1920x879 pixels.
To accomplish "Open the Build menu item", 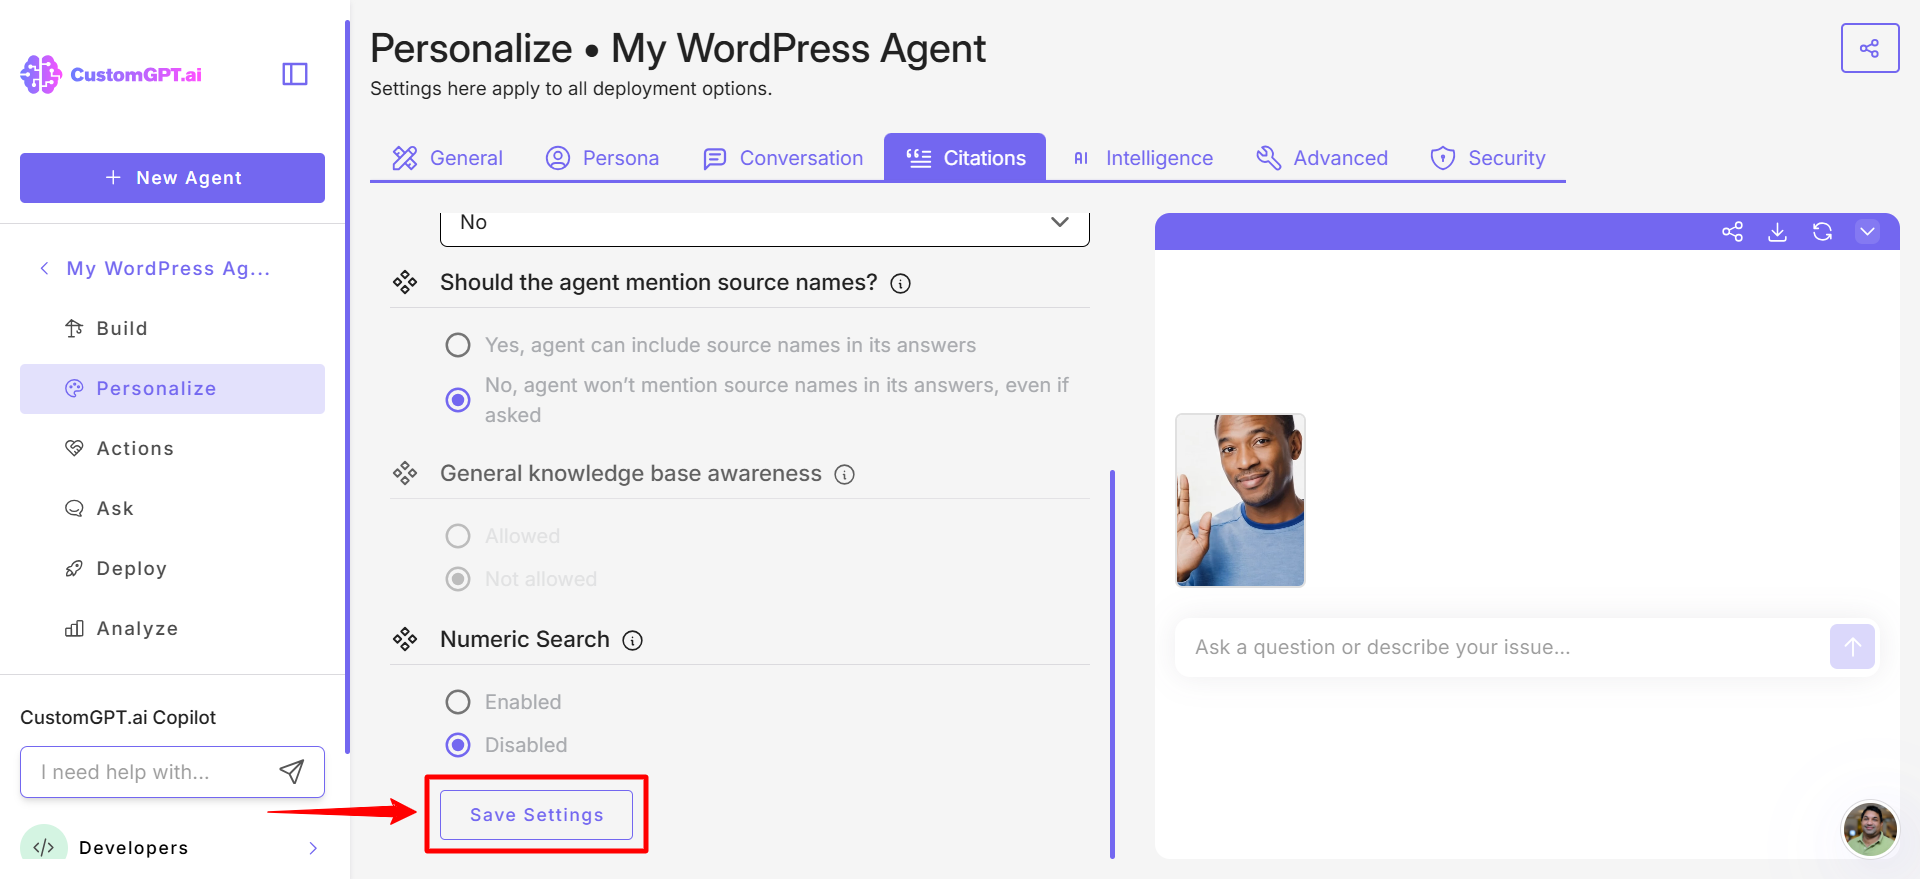I will 172,328.
